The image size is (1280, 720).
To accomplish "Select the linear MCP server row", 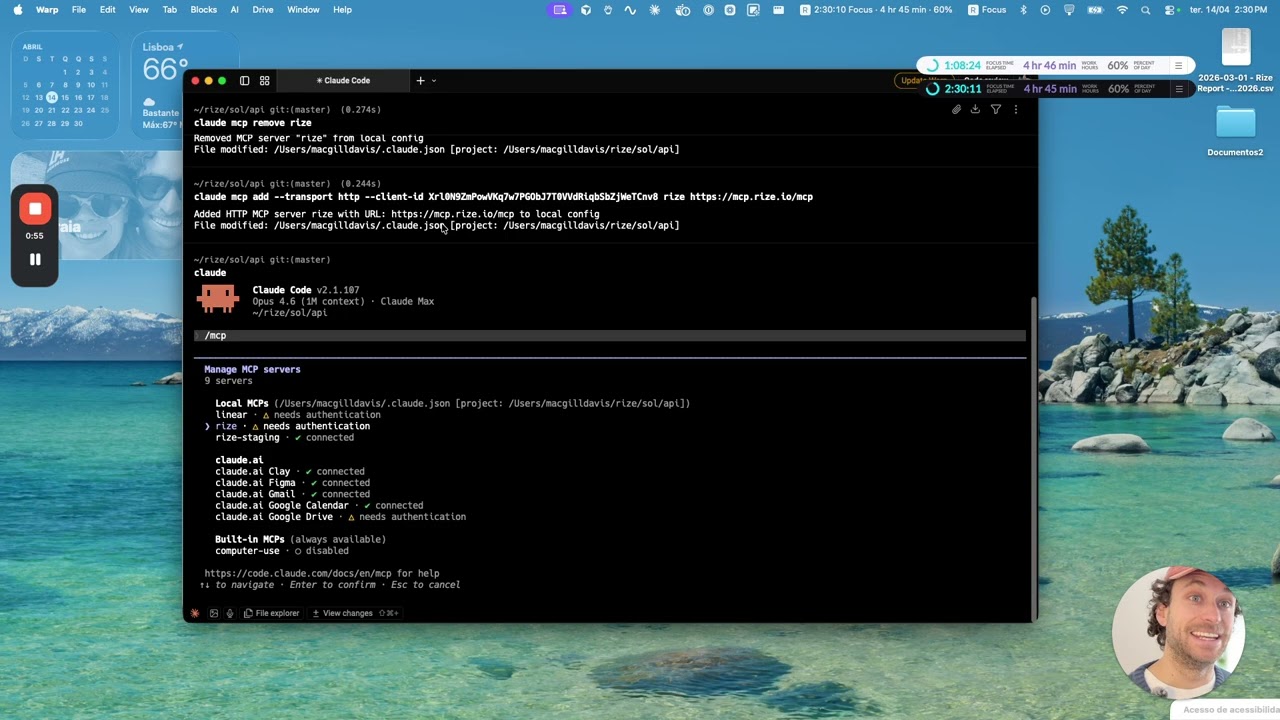I will 297,414.
